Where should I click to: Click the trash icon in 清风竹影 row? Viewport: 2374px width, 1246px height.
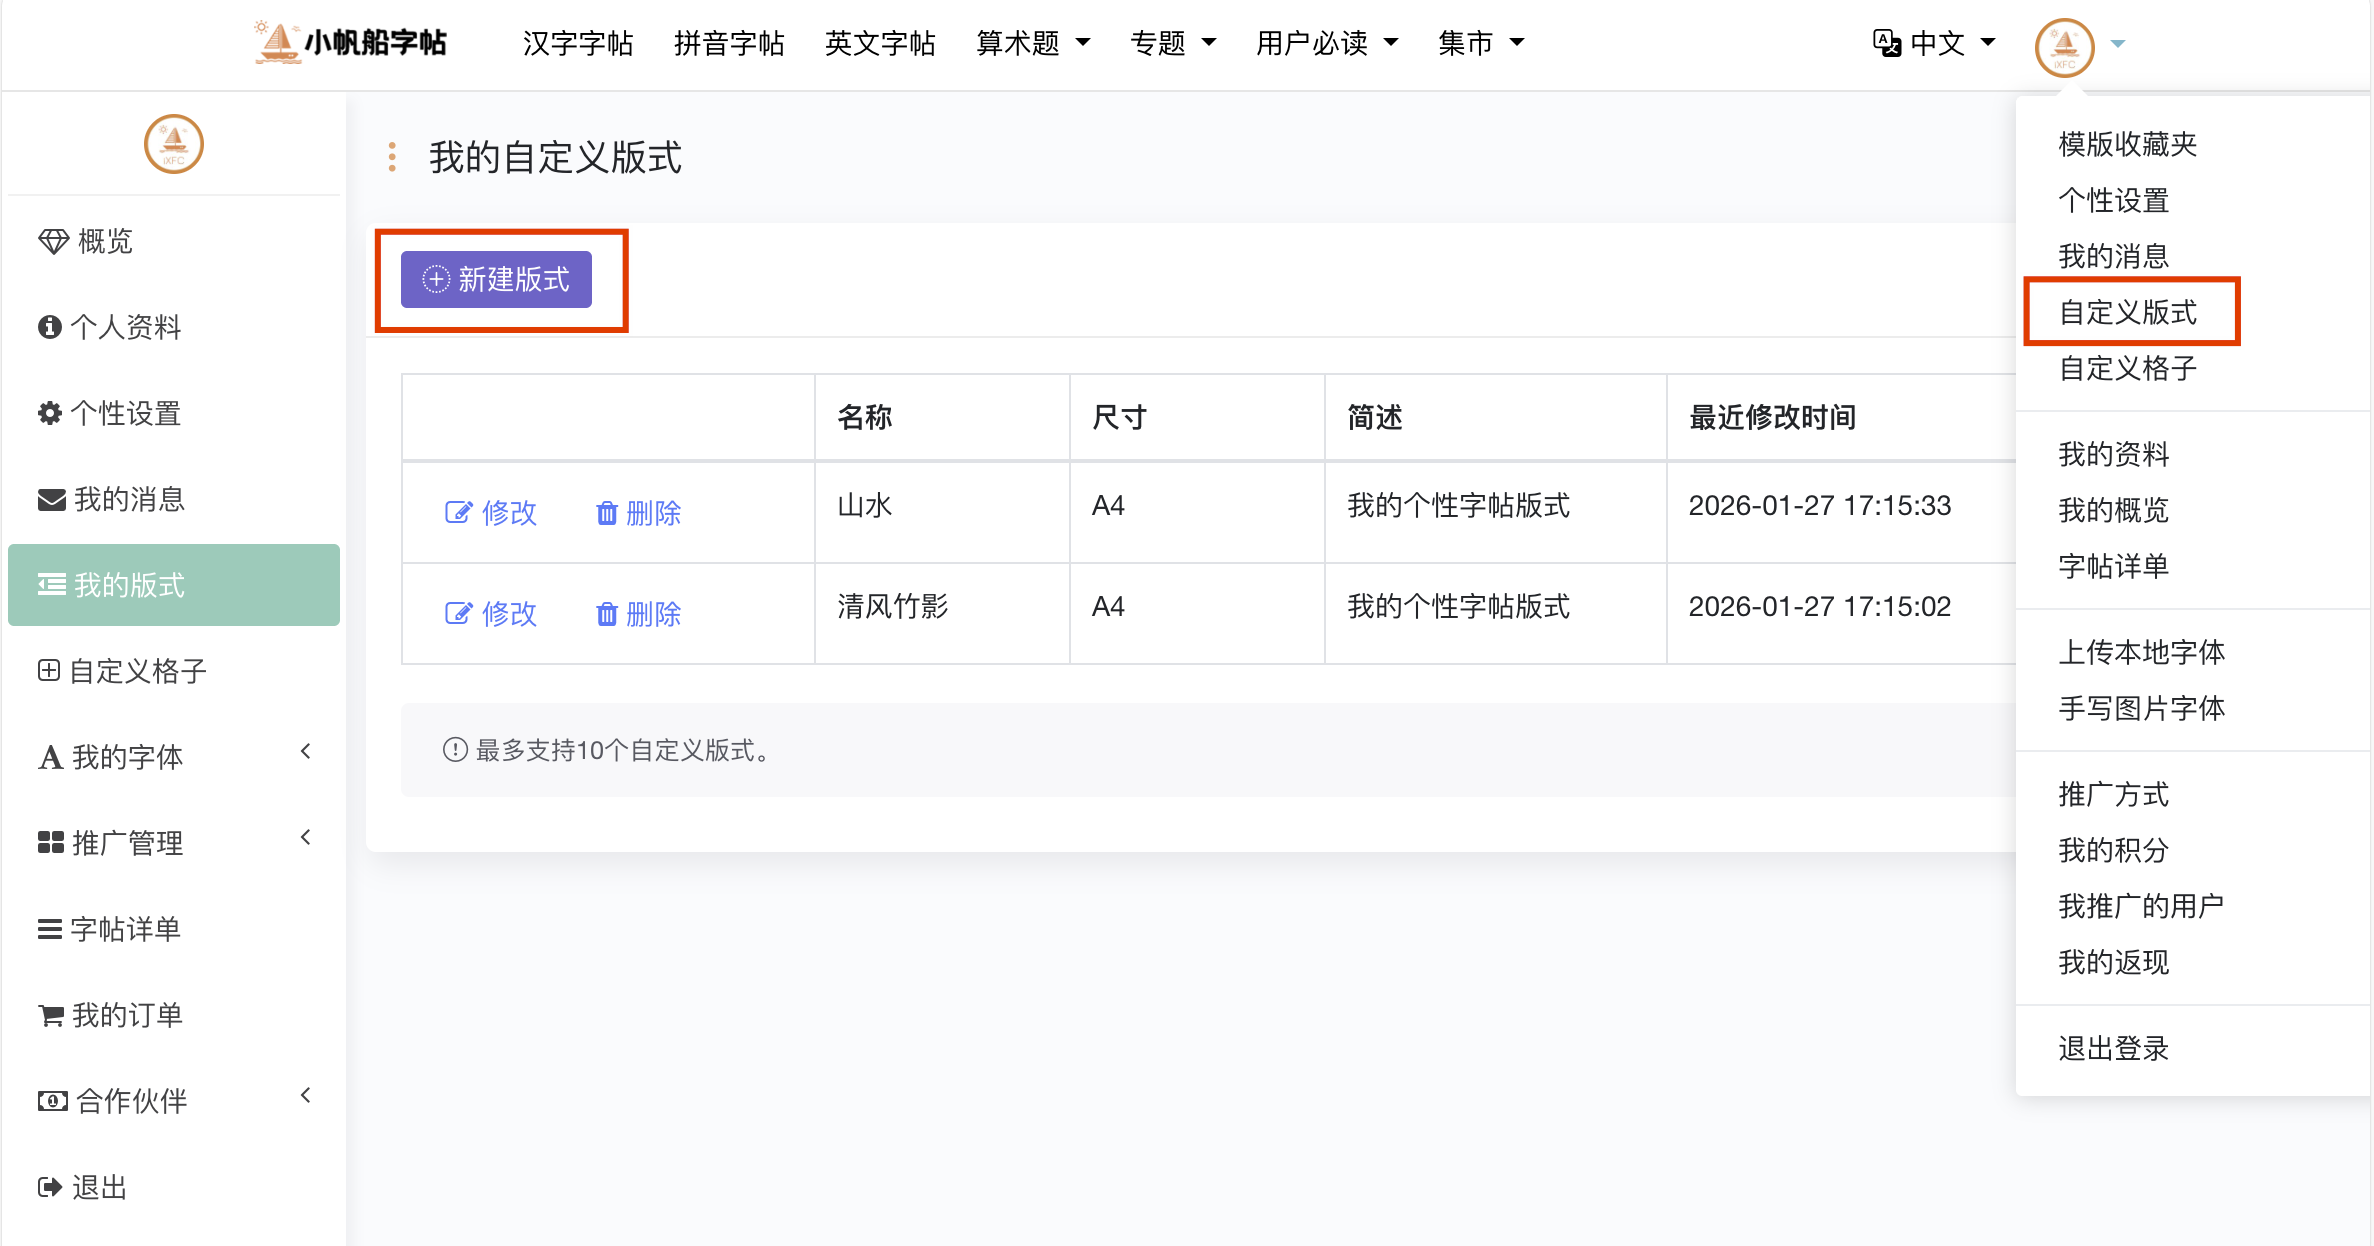tap(606, 613)
